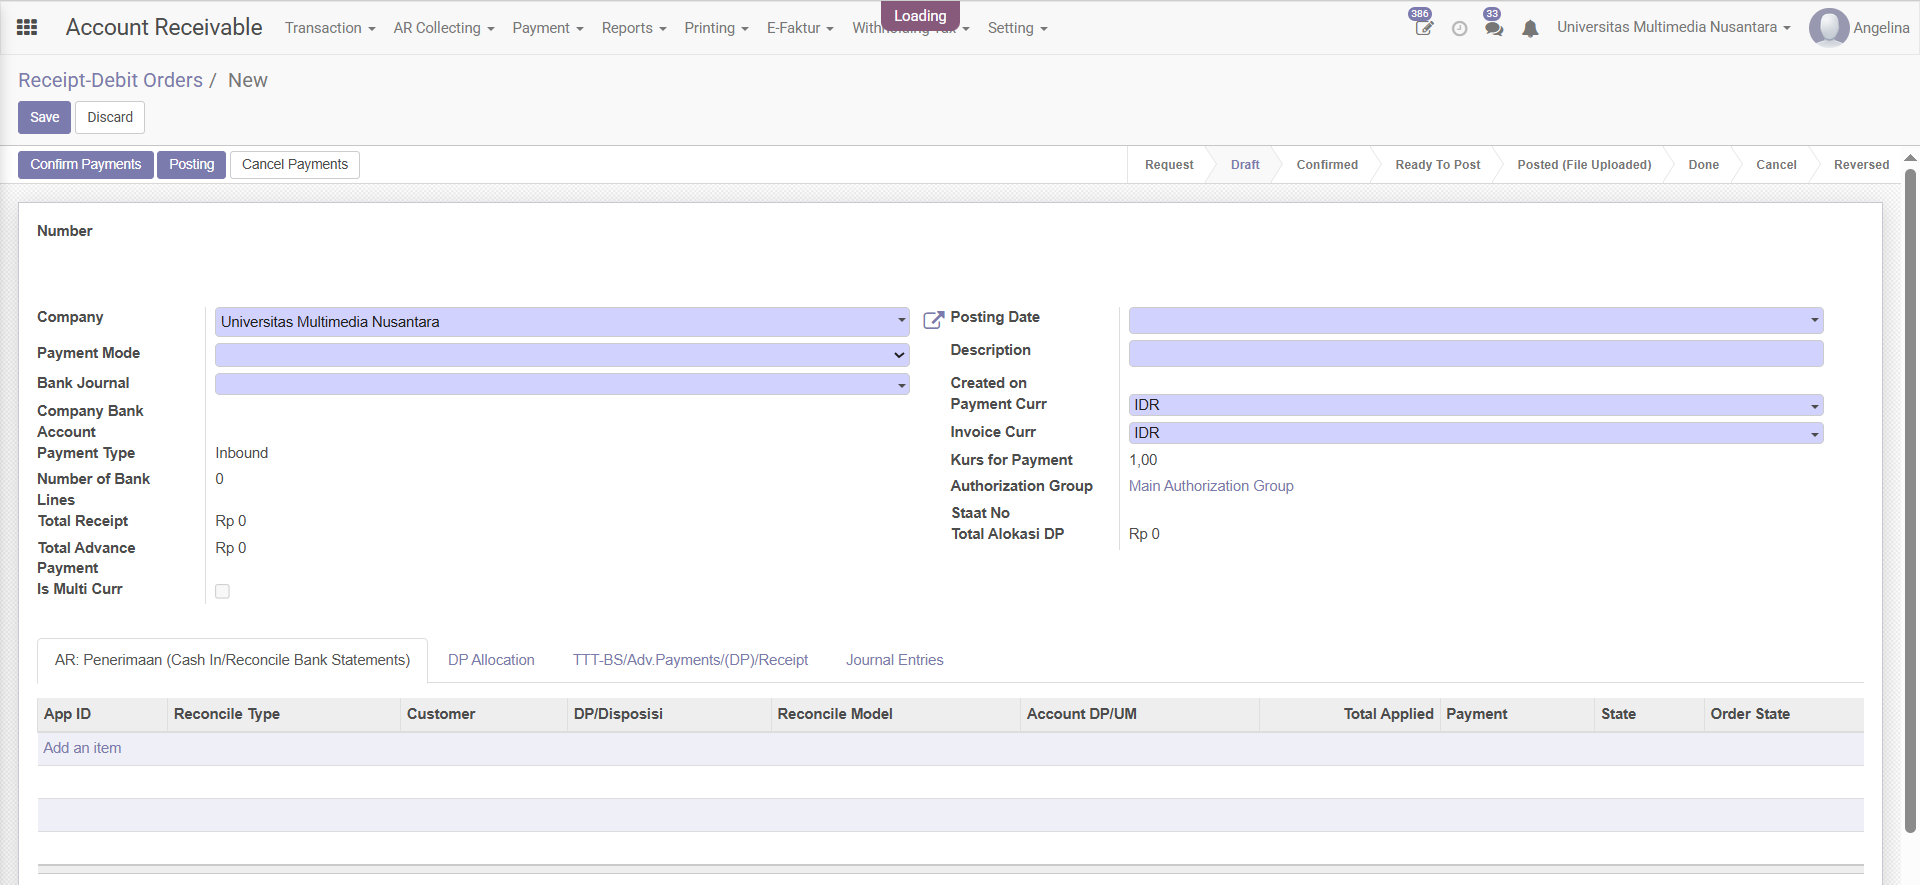Expand the Payment Mode dropdown
Screen dimensions: 1920x885
coord(562,355)
